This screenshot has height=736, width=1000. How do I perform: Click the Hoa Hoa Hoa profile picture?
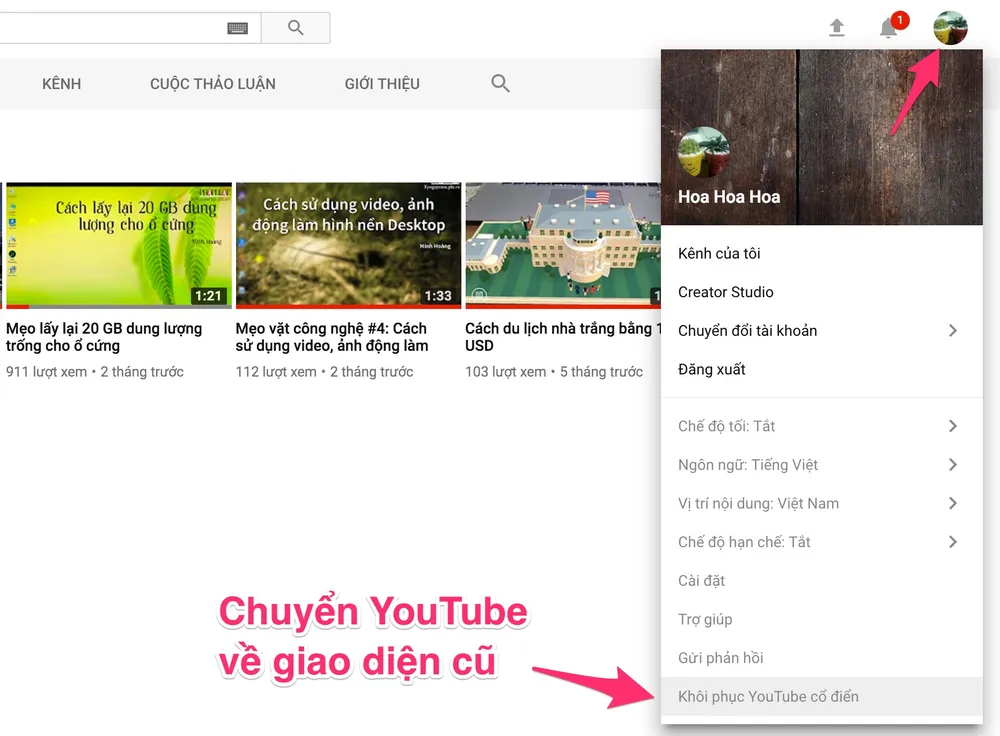(x=703, y=152)
